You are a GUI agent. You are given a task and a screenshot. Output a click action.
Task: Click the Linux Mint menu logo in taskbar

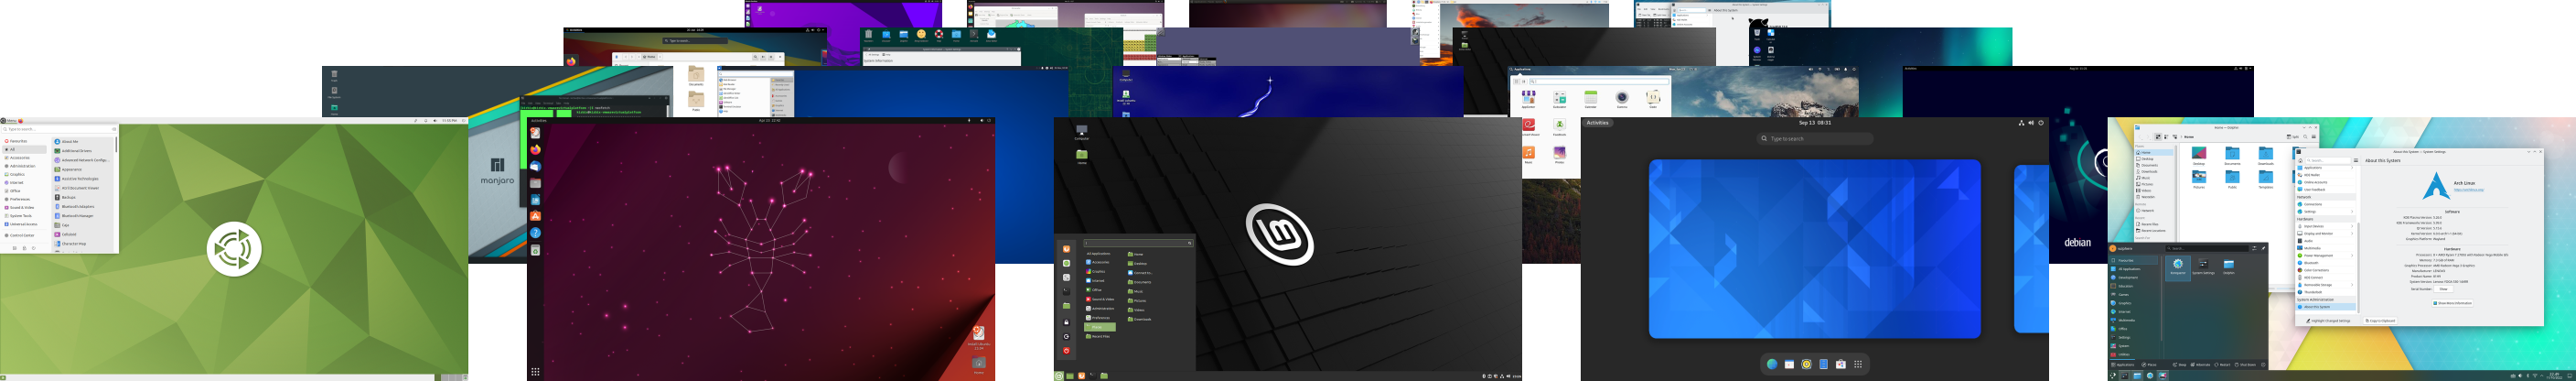coord(1059,376)
